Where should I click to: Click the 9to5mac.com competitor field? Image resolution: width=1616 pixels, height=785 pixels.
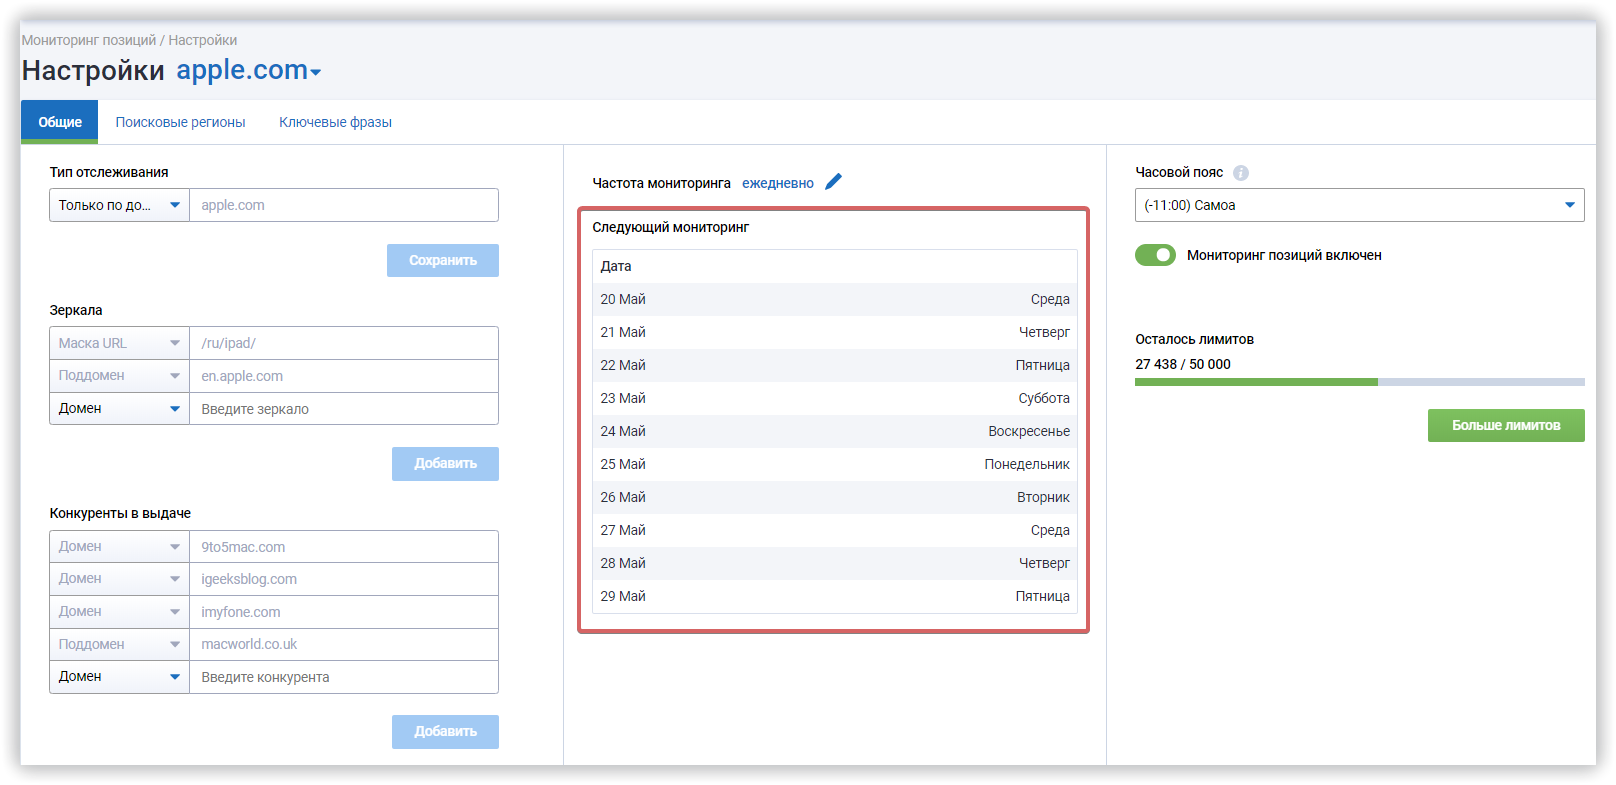tap(344, 547)
